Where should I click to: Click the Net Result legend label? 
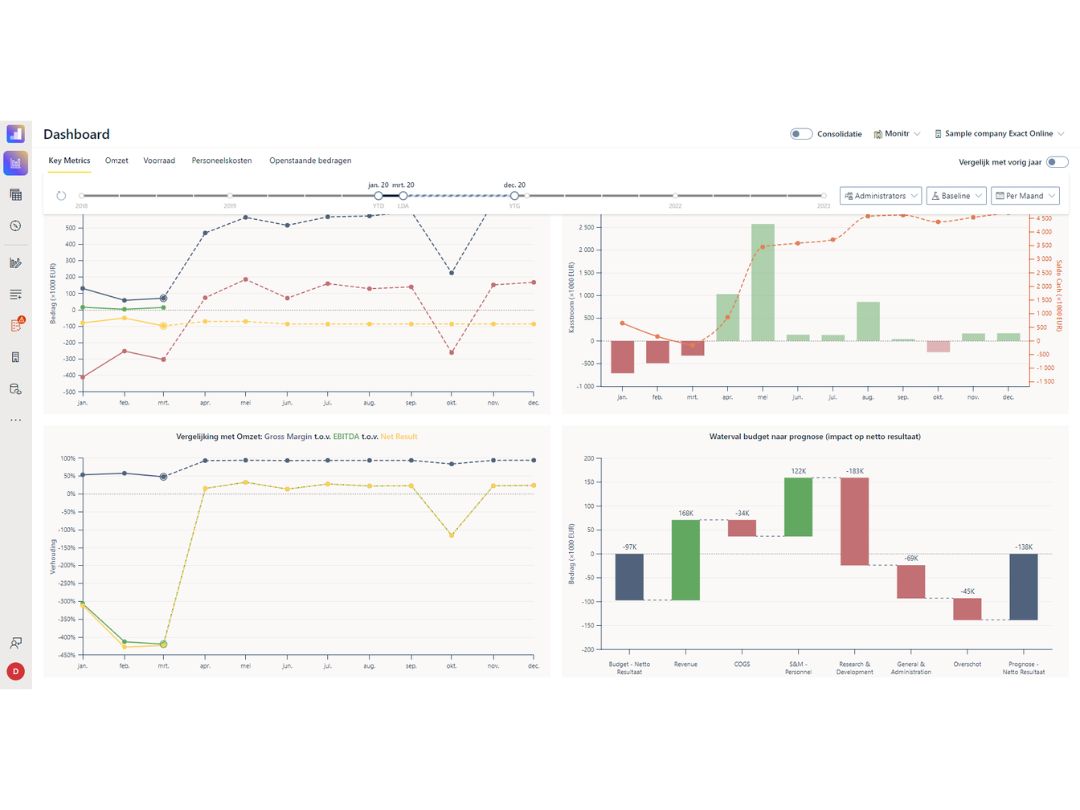(x=399, y=436)
